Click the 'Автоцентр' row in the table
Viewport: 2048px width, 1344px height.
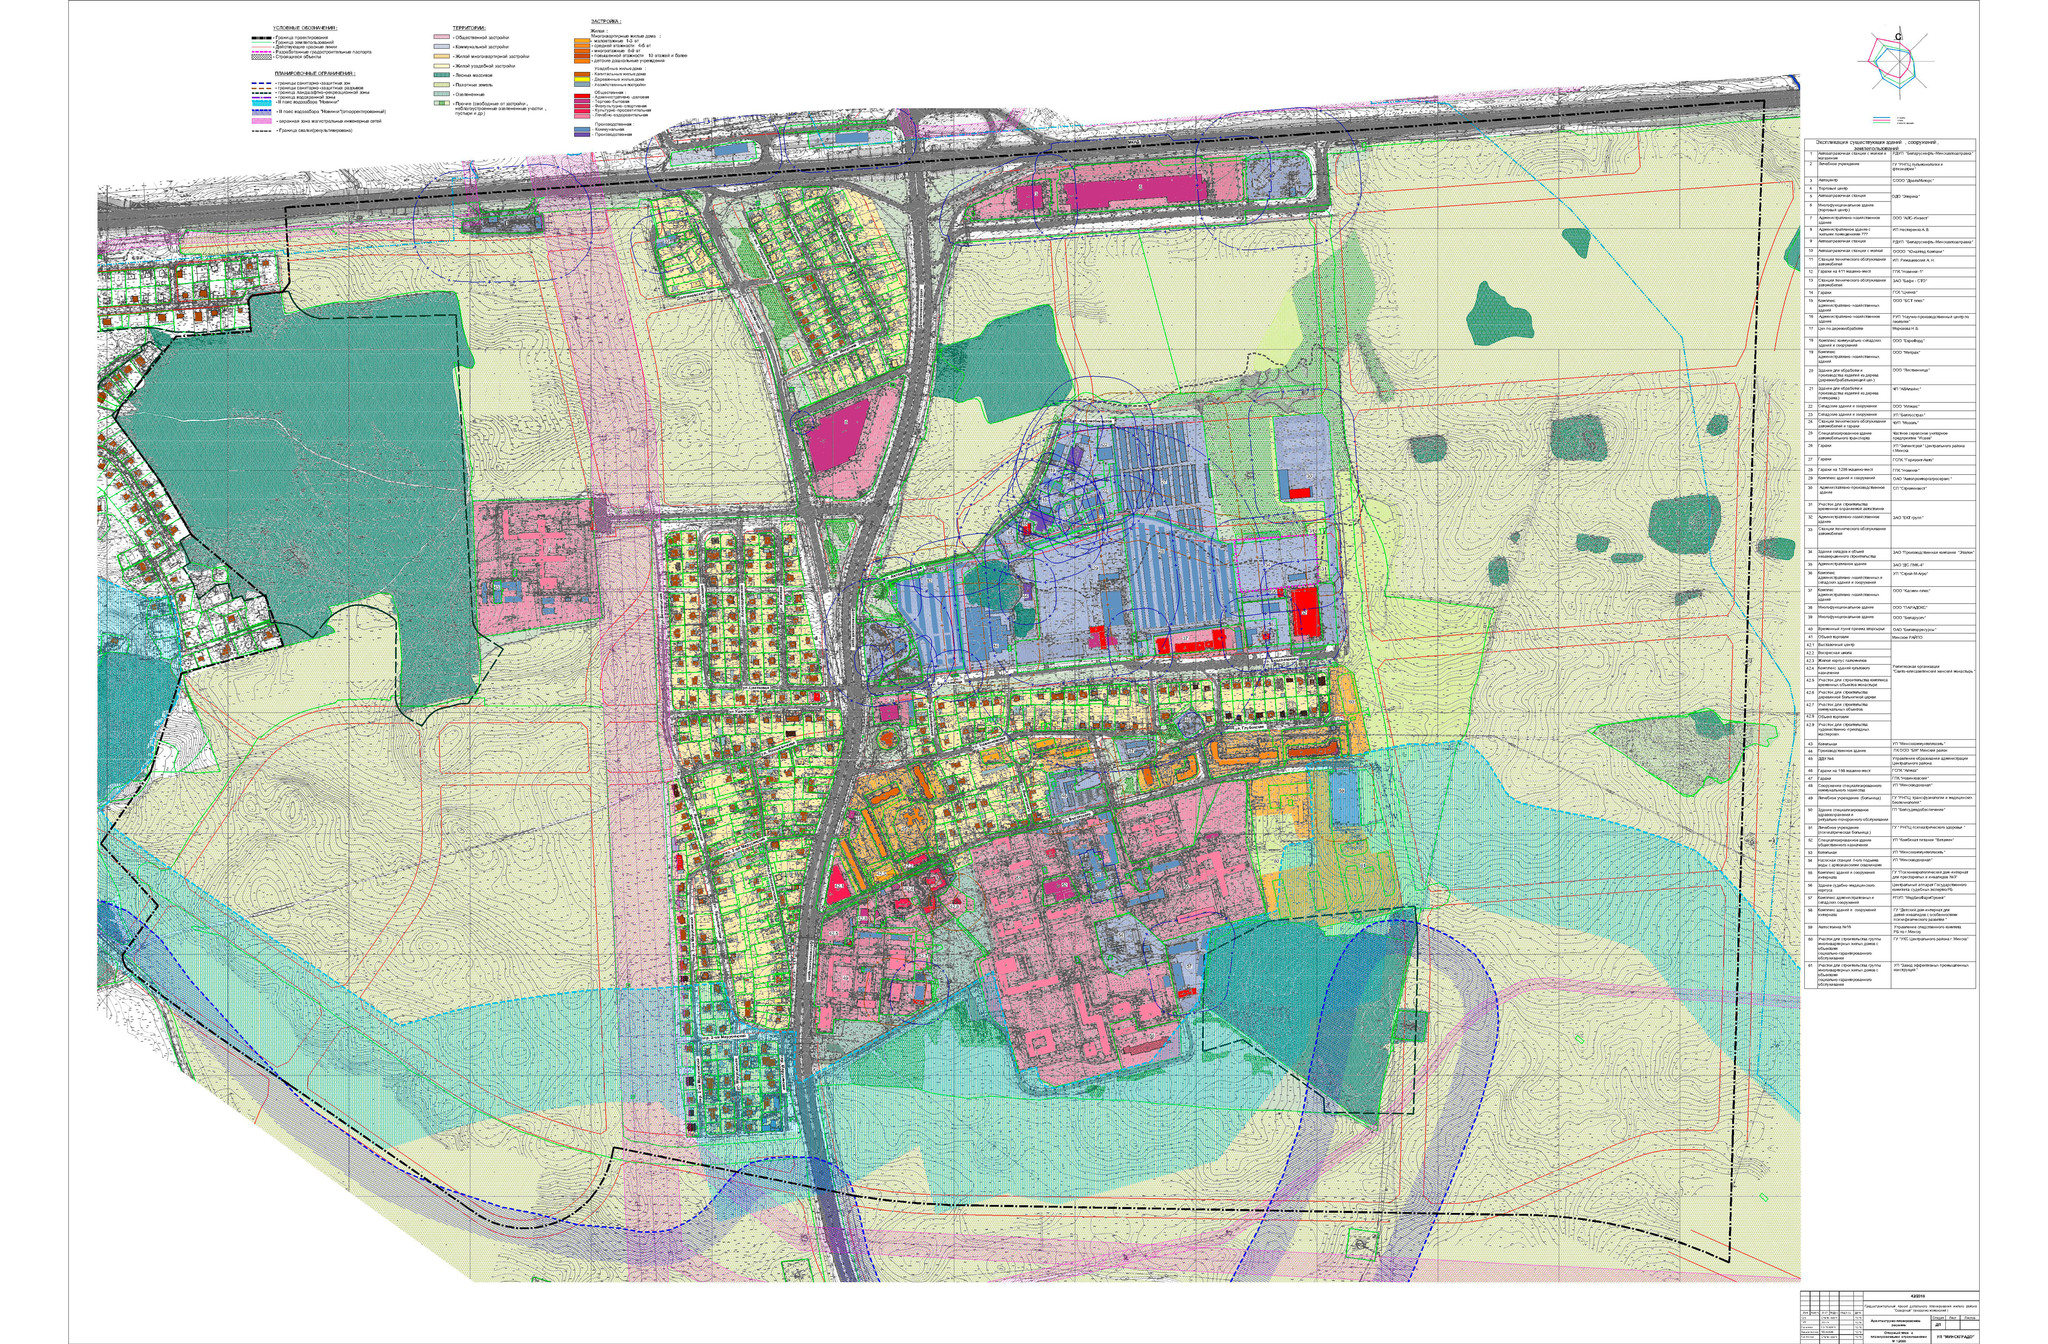coord(1890,181)
